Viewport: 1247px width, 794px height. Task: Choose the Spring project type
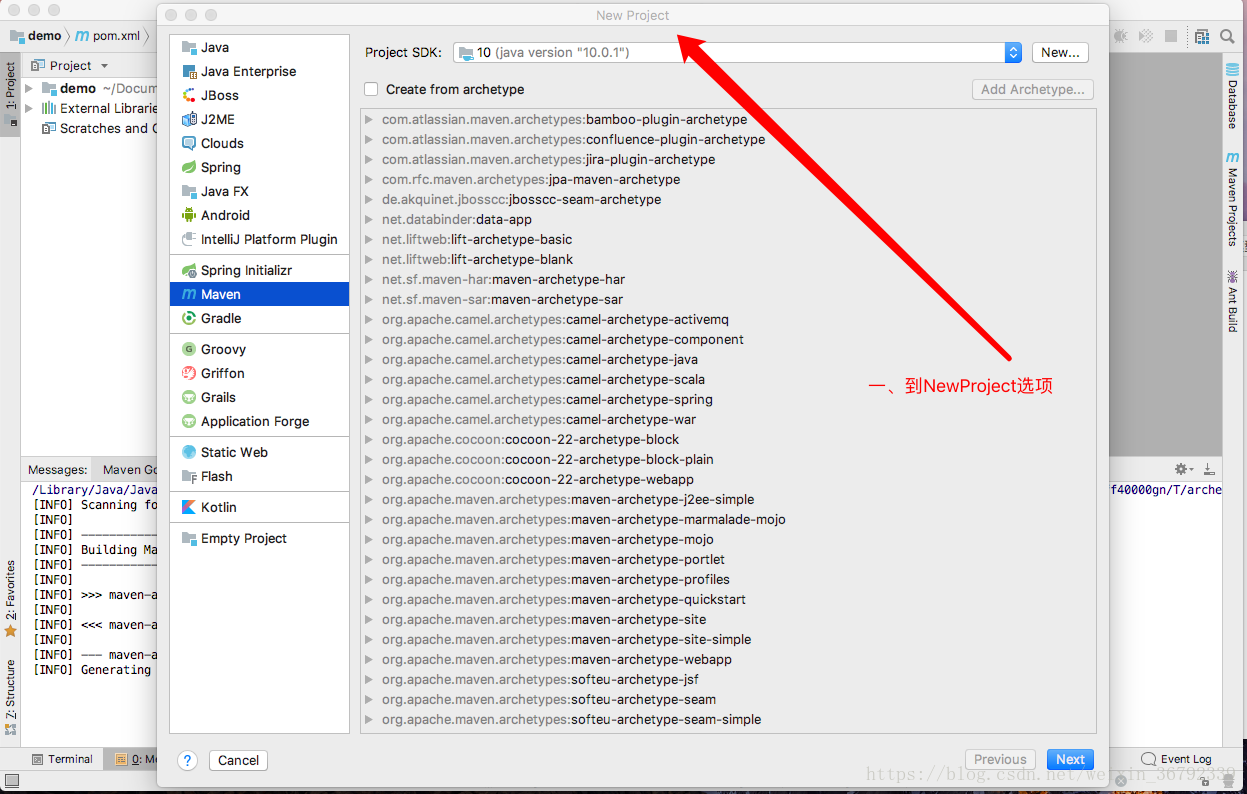[259, 167]
